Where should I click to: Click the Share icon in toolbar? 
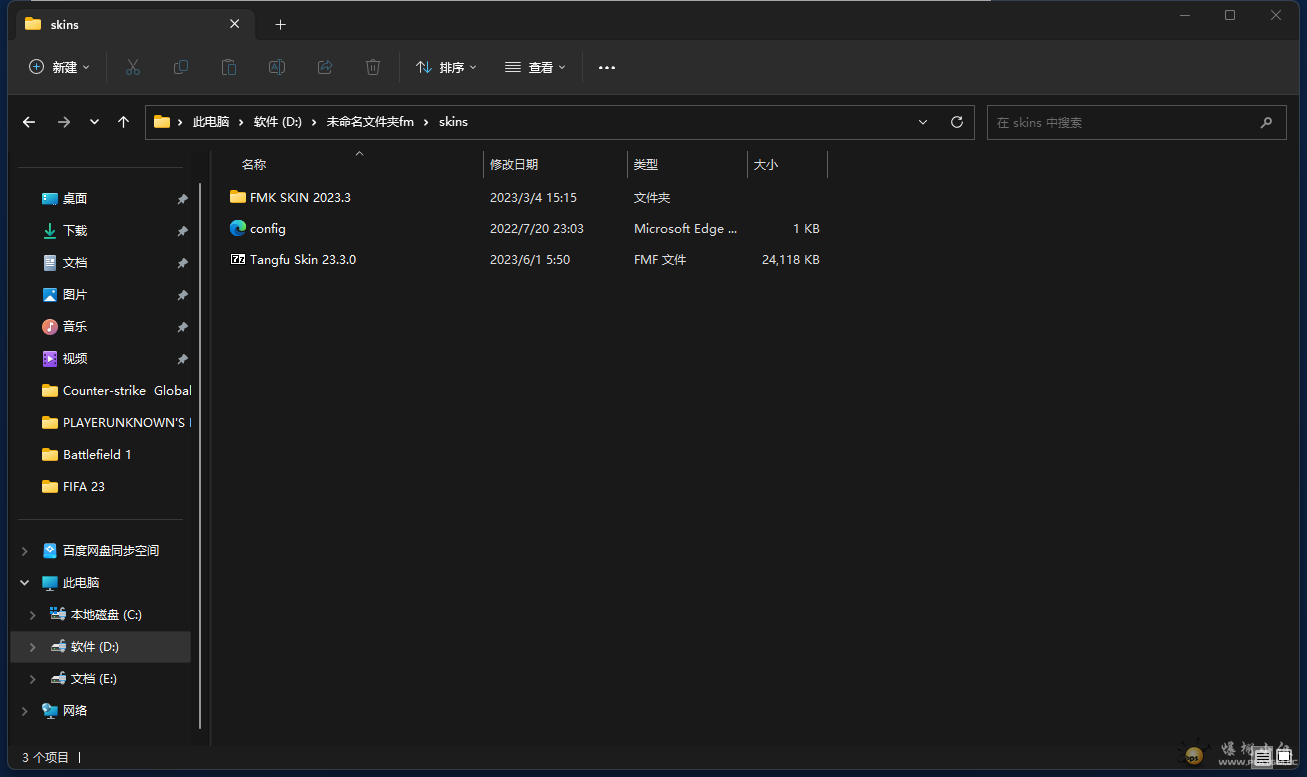[x=325, y=67]
